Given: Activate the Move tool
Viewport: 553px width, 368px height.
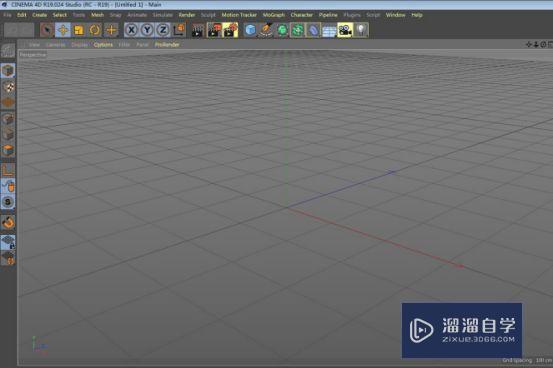Looking at the screenshot, I should (x=63, y=30).
